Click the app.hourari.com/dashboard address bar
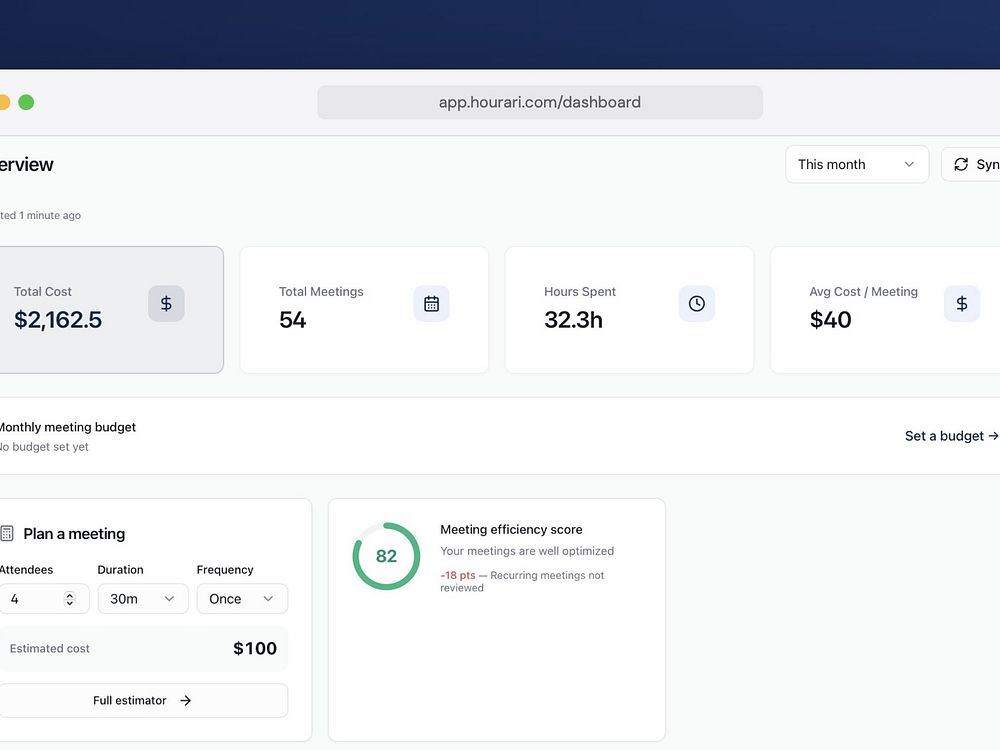The width and height of the screenshot is (1000, 750). (540, 102)
